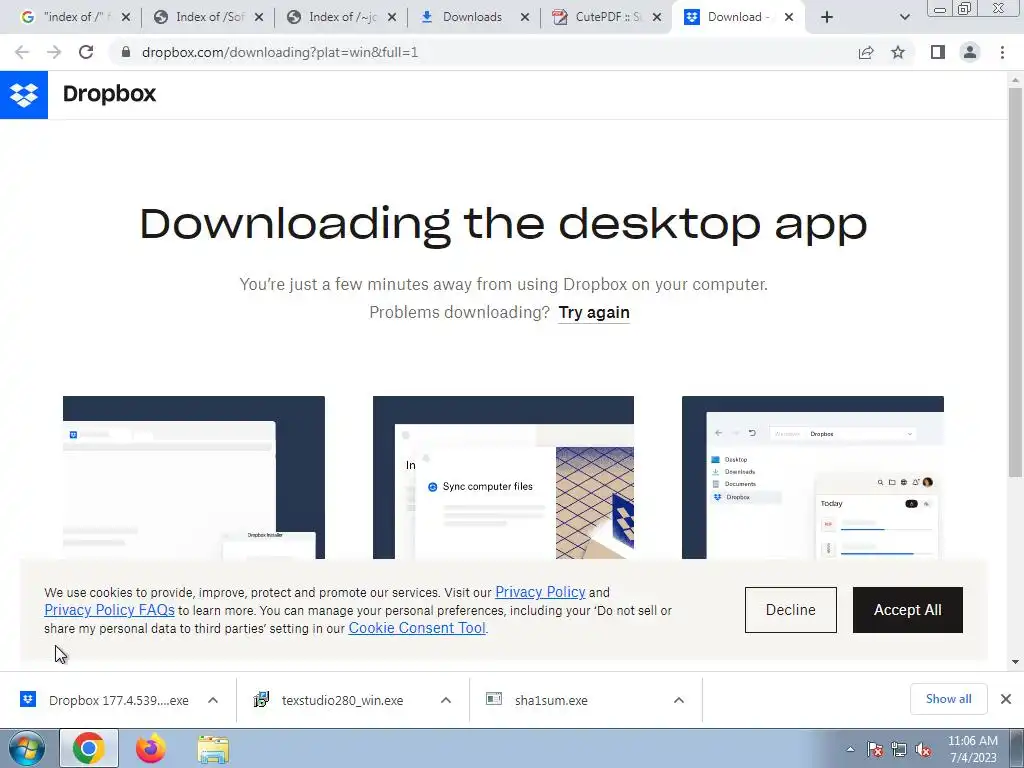Open the Chrome profile avatar
The image size is (1024, 768).
(970, 52)
